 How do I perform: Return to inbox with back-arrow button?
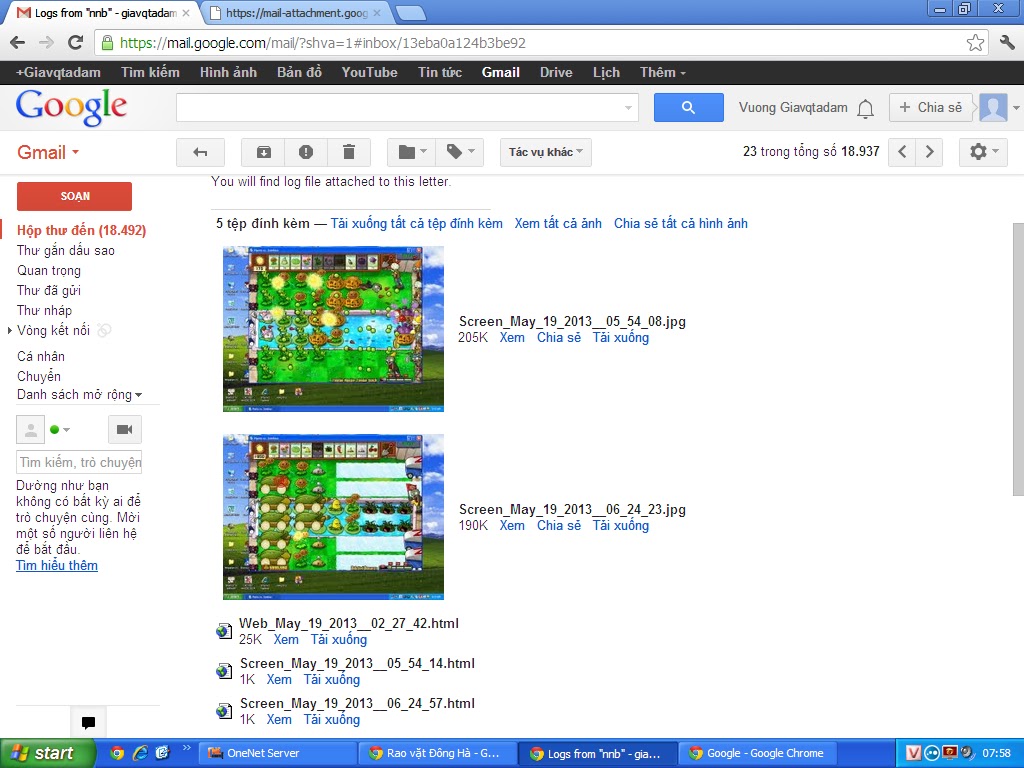pos(200,152)
